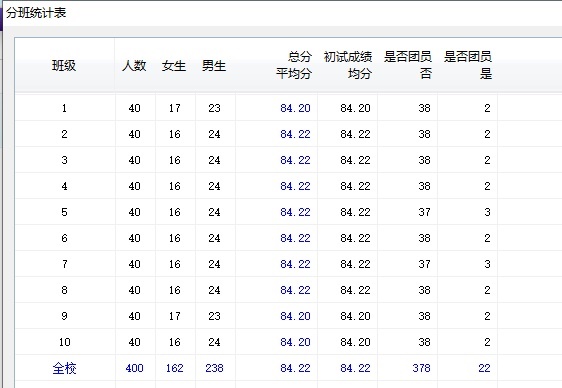This screenshot has width=562, height=388.
Task: Click the 分班统计表 window title
Action: [36, 13]
